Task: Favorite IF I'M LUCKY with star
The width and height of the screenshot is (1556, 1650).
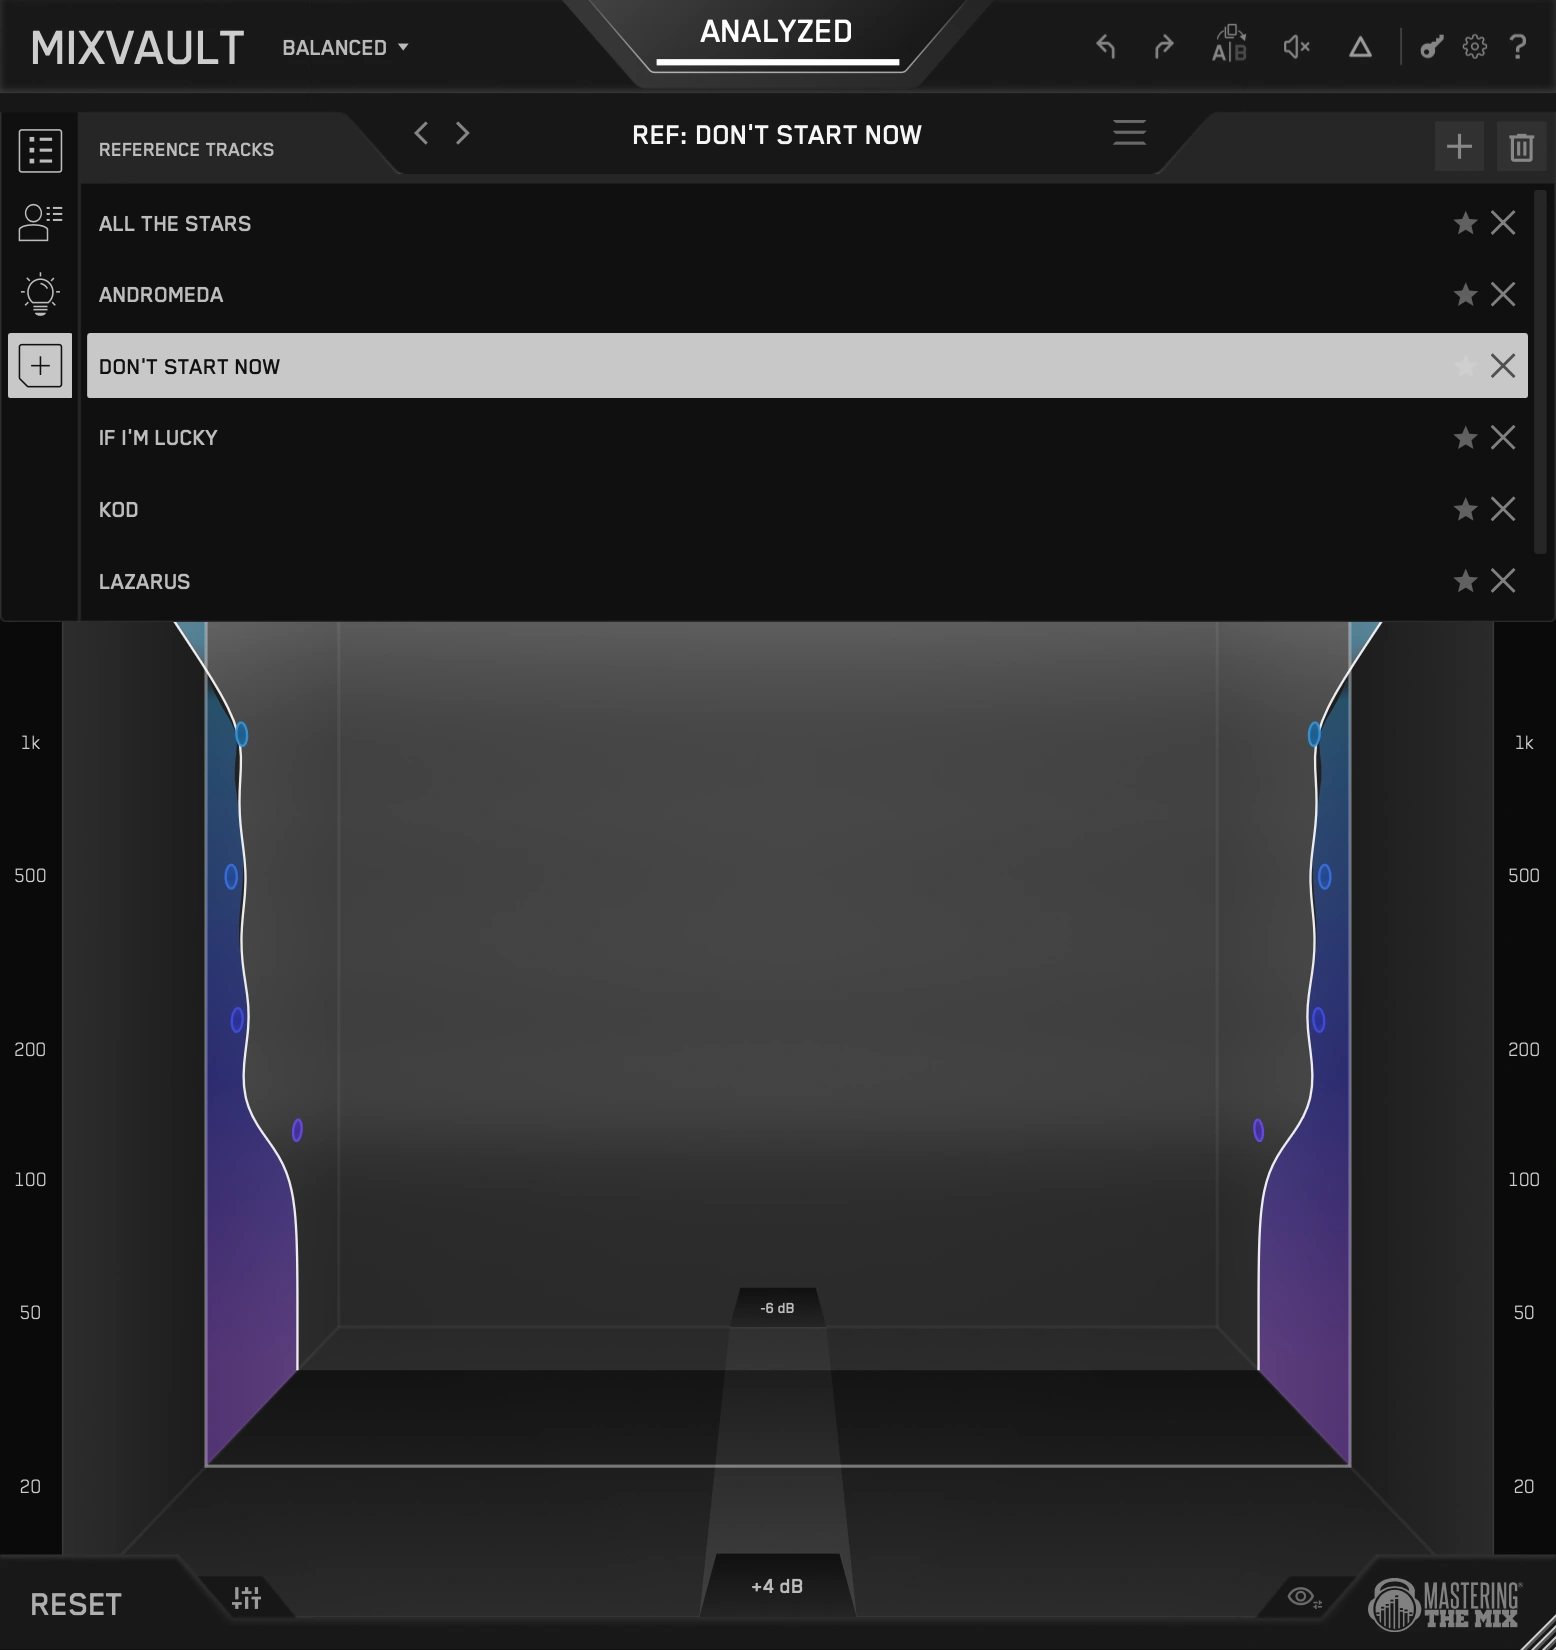Action: pyautogui.click(x=1465, y=437)
